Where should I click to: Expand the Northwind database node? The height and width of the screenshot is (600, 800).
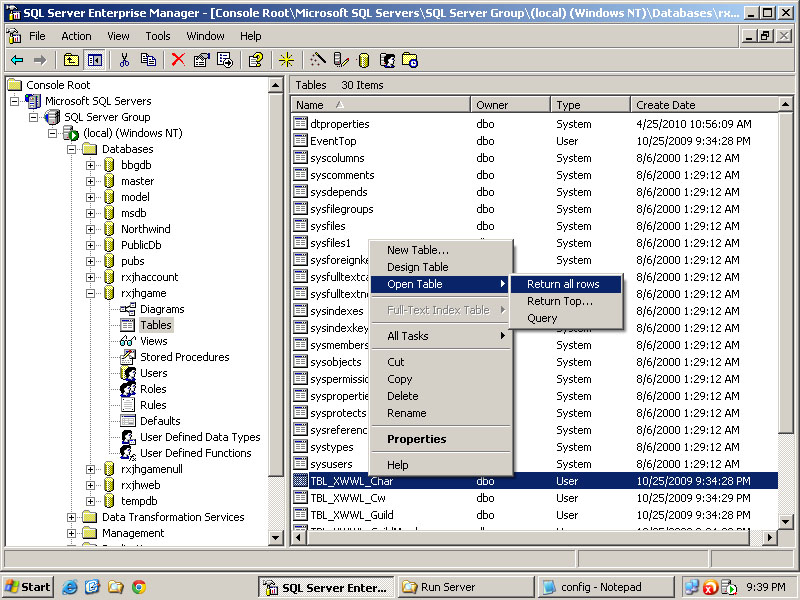90,229
